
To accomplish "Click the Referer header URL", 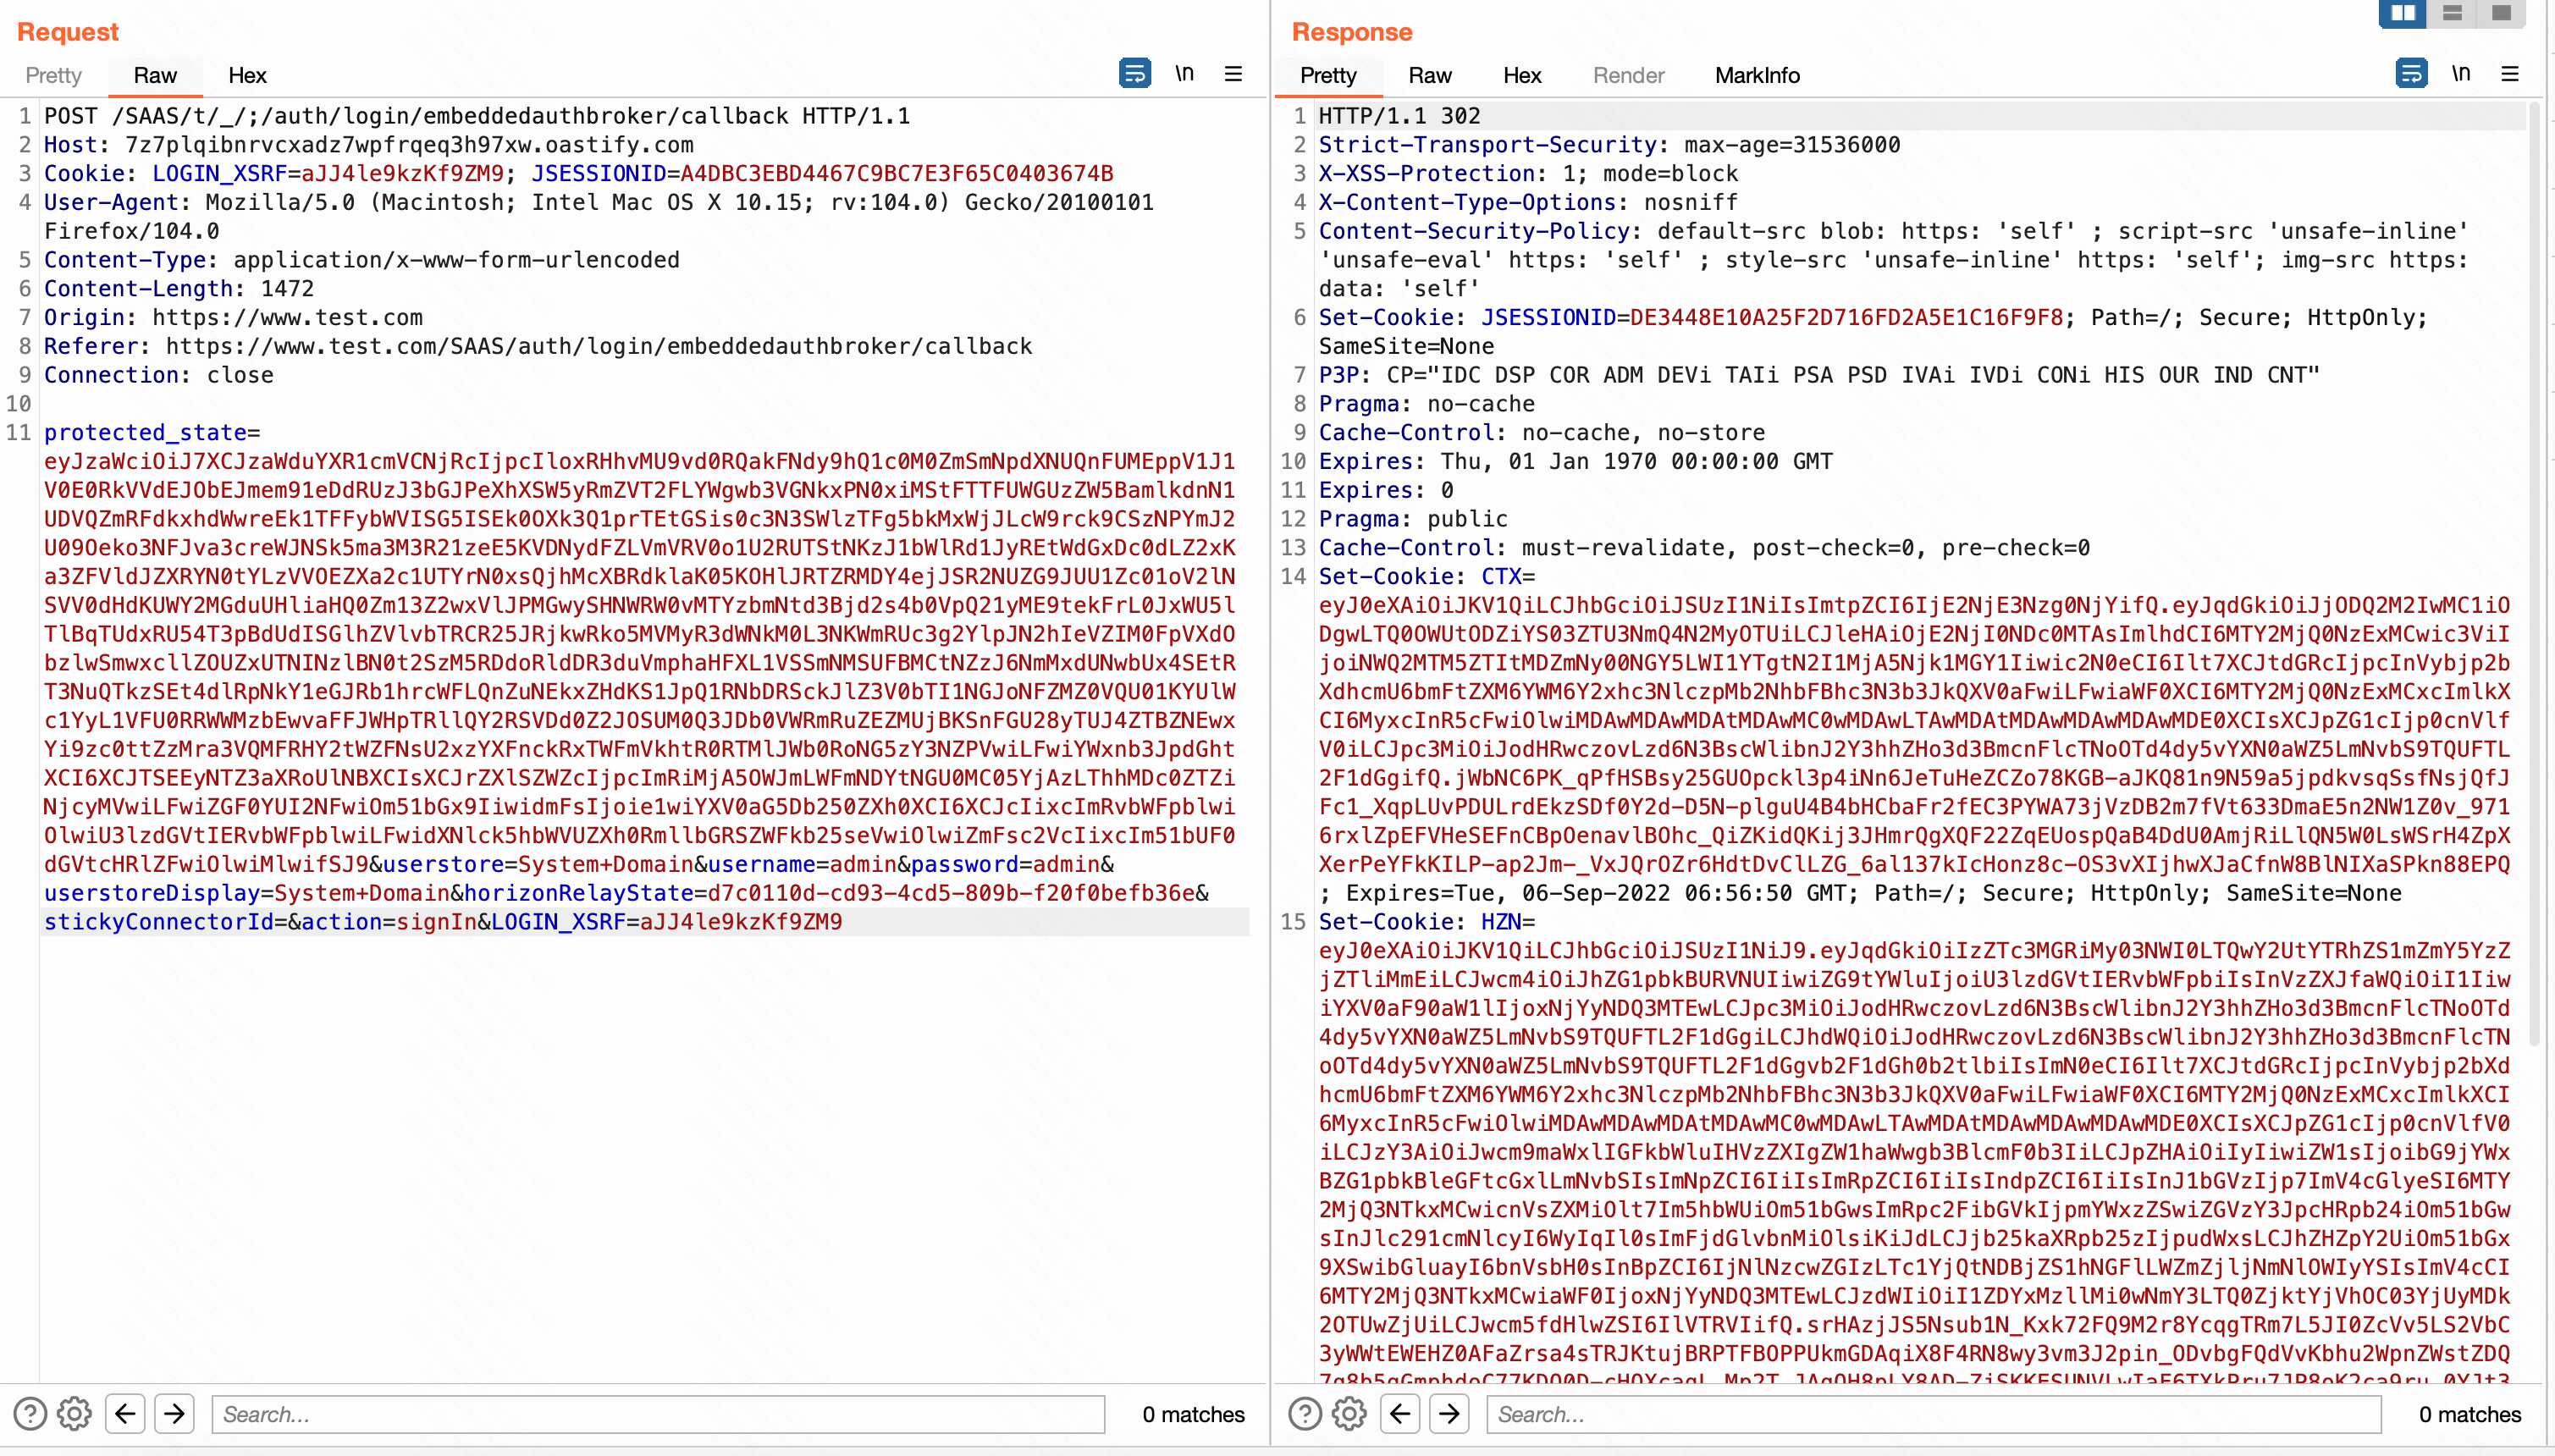I will coord(599,346).
